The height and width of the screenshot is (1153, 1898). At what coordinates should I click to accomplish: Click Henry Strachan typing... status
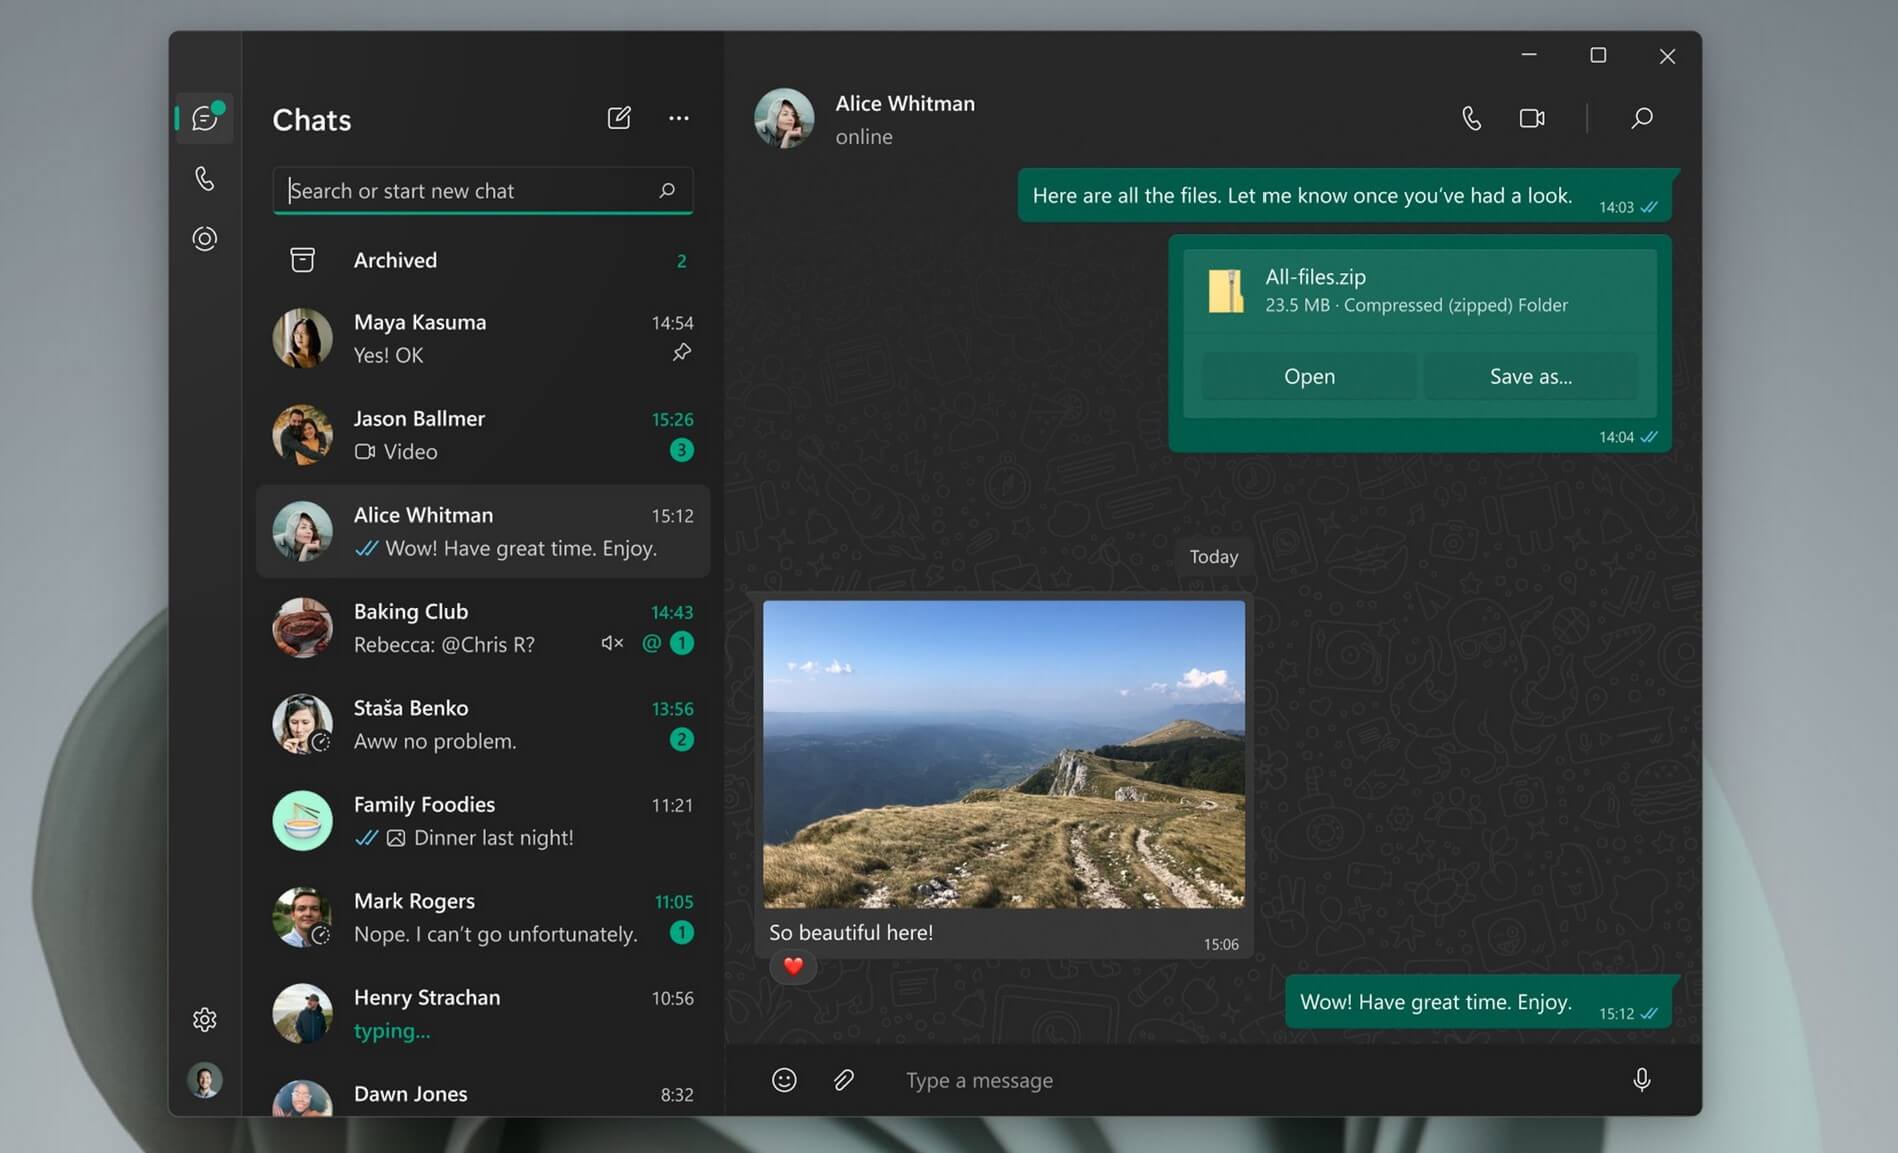(x=392, y=1031)
